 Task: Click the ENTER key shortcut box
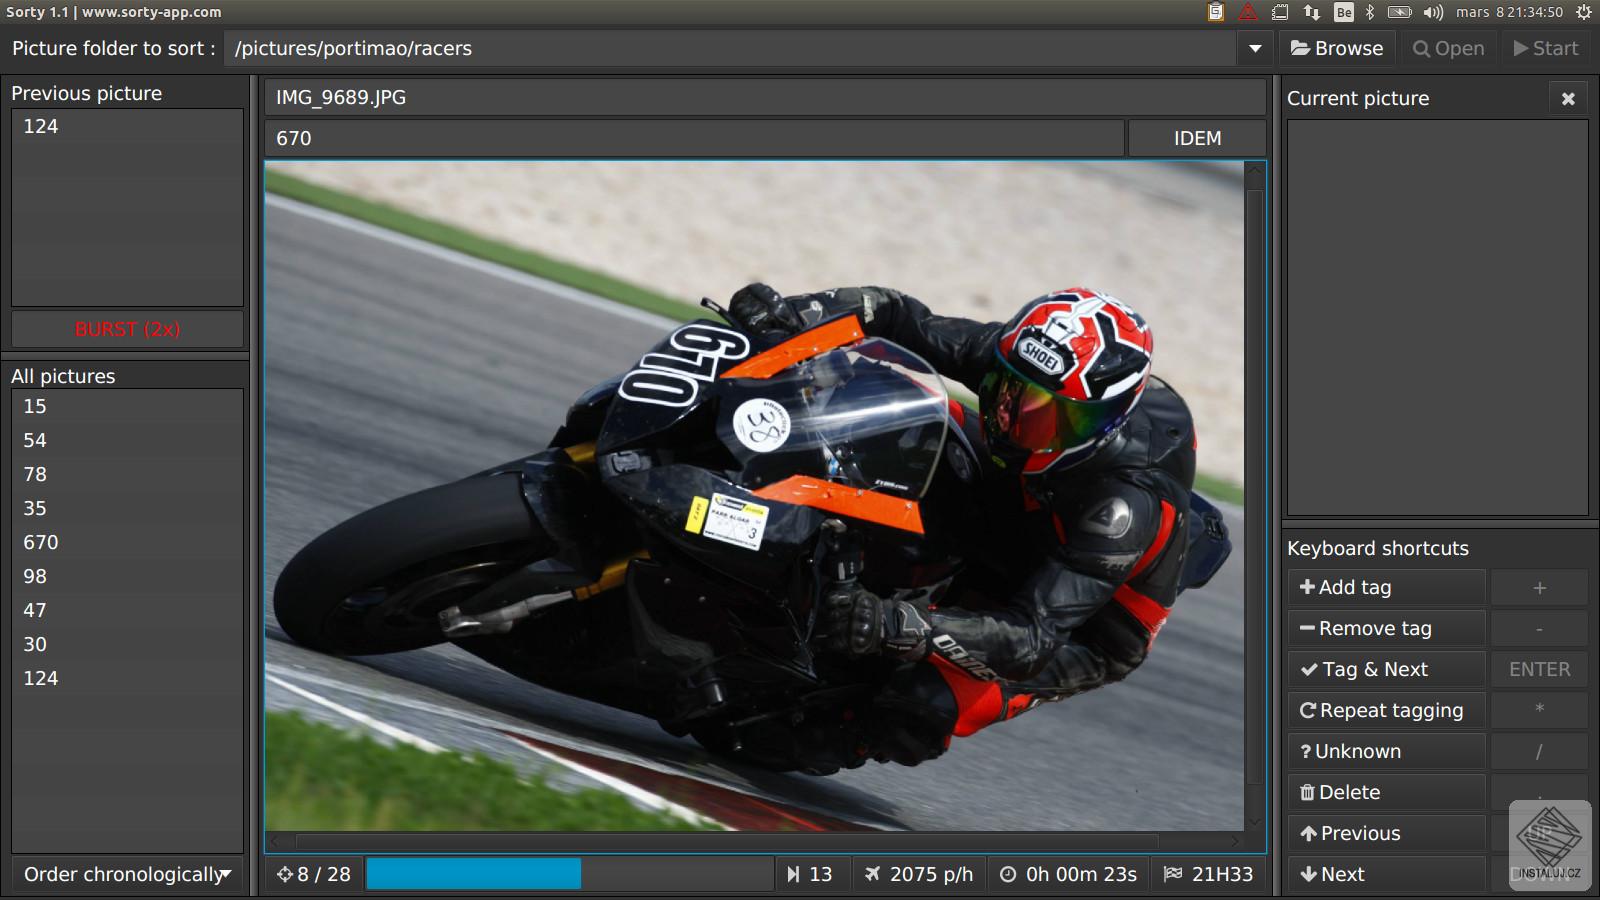pos(1539,669)
